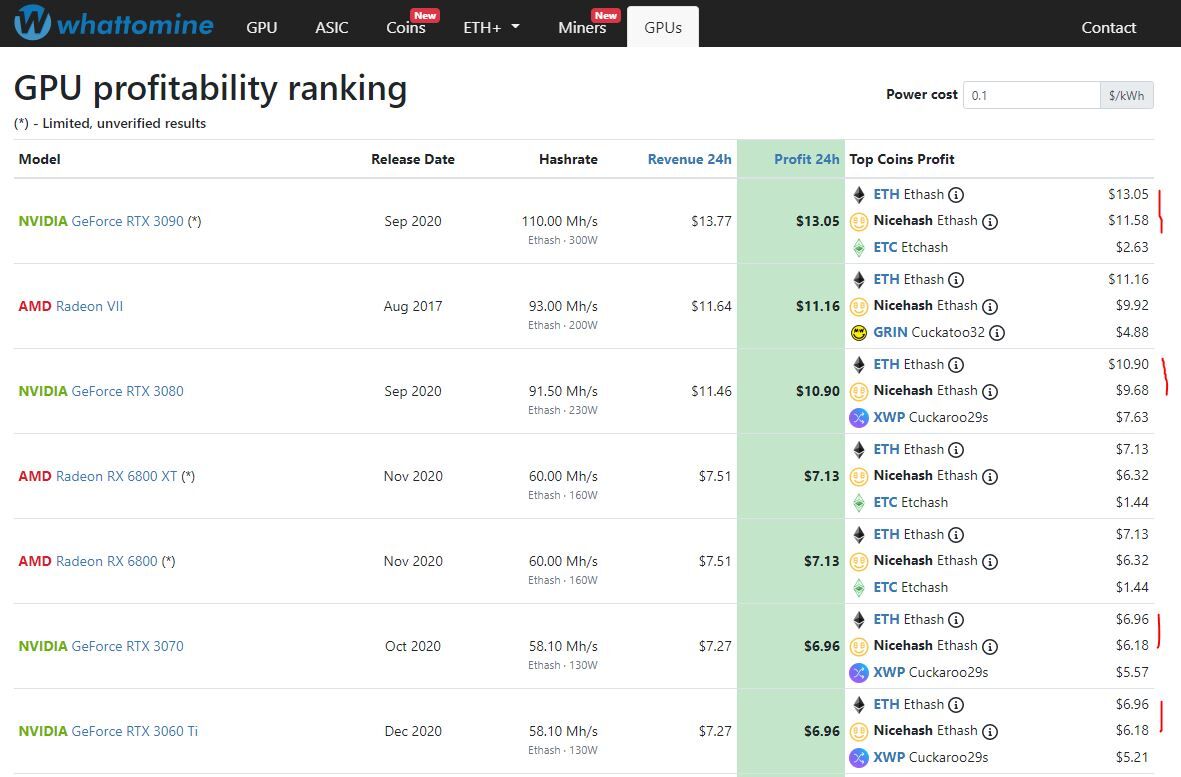Screen dimensions: 1181x777
Task: Select the $4.88 GRIN profit value
Action: coord(1132,332)
